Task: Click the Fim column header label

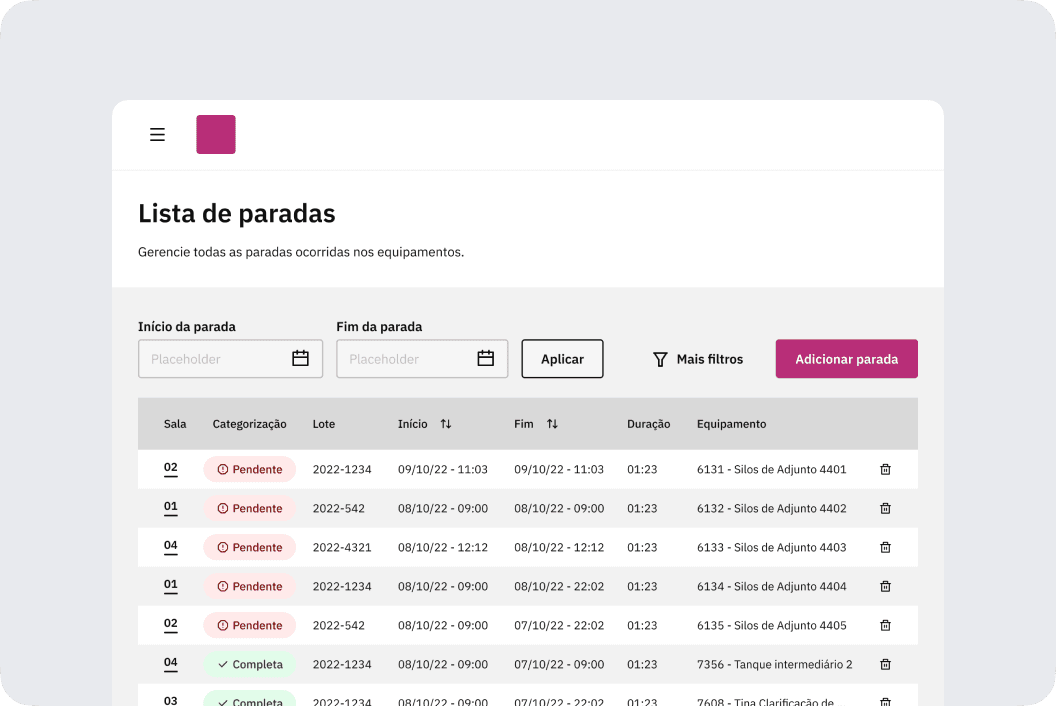Action: click(524, 424)
